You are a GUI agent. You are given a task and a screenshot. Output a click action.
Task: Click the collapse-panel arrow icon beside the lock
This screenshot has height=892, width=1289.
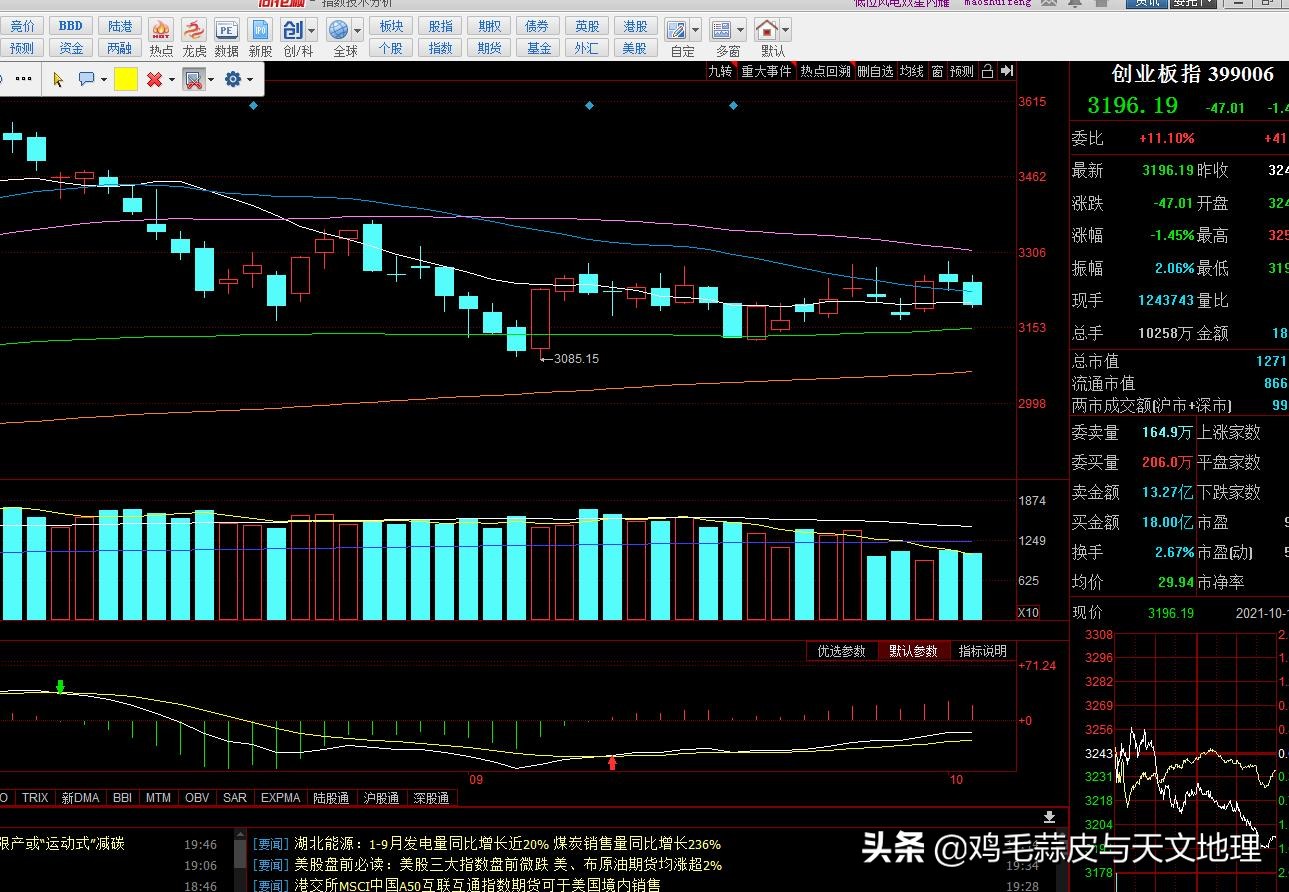[1007, 71]
